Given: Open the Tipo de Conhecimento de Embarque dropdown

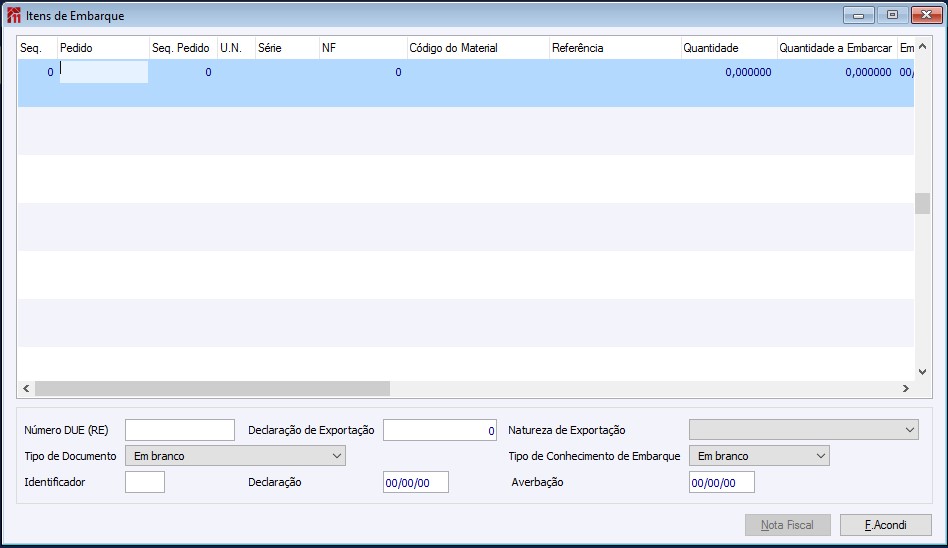Looking at the screenshot, I should [x=759, y=456].
